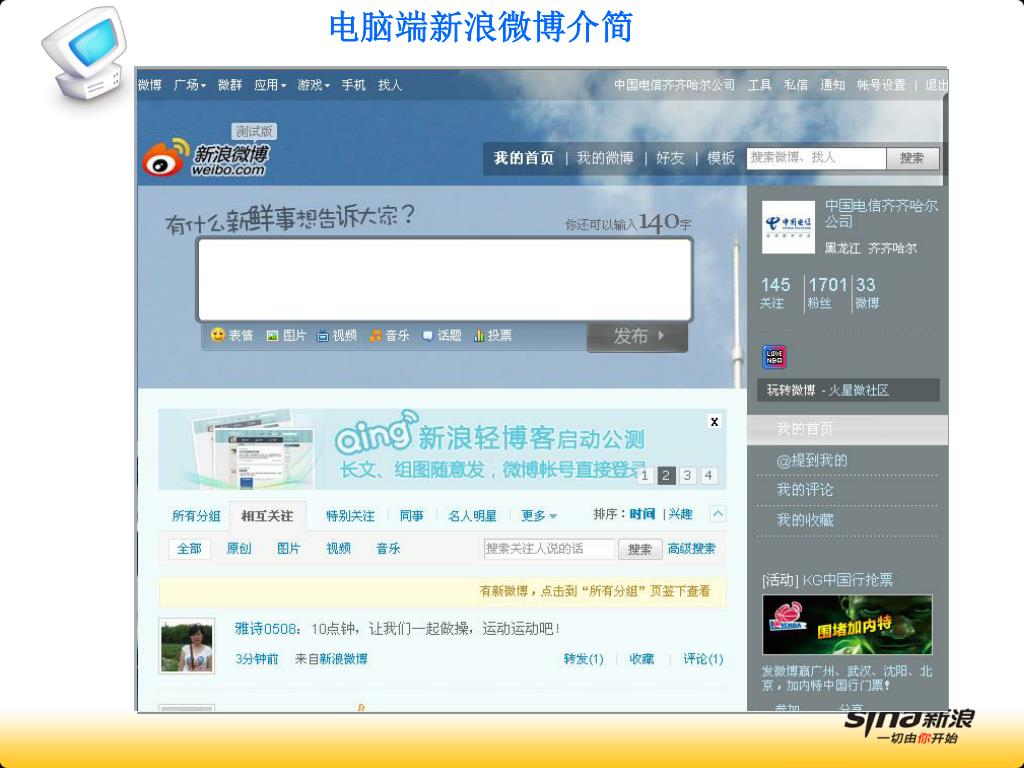
Task: Create a poll via 投票
Action: 492,336
